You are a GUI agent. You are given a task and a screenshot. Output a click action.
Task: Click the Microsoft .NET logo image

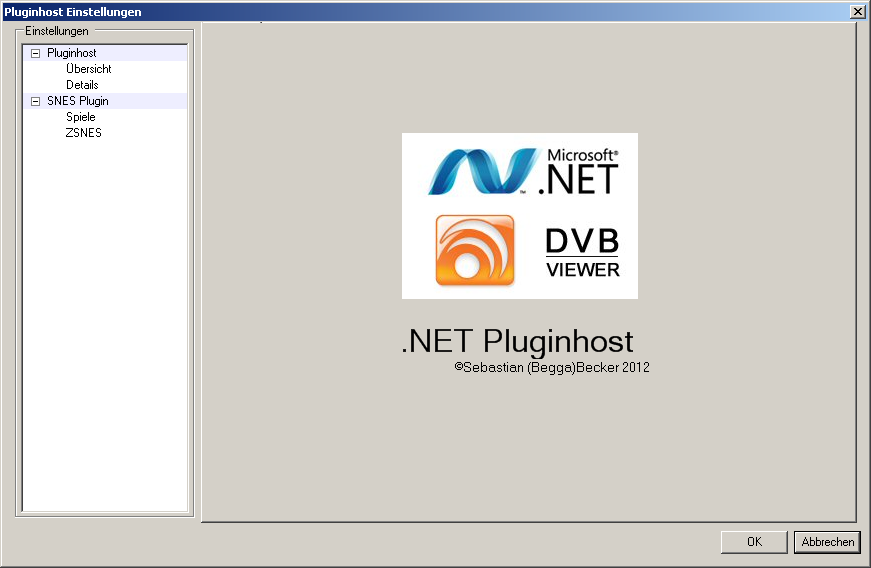523,172
